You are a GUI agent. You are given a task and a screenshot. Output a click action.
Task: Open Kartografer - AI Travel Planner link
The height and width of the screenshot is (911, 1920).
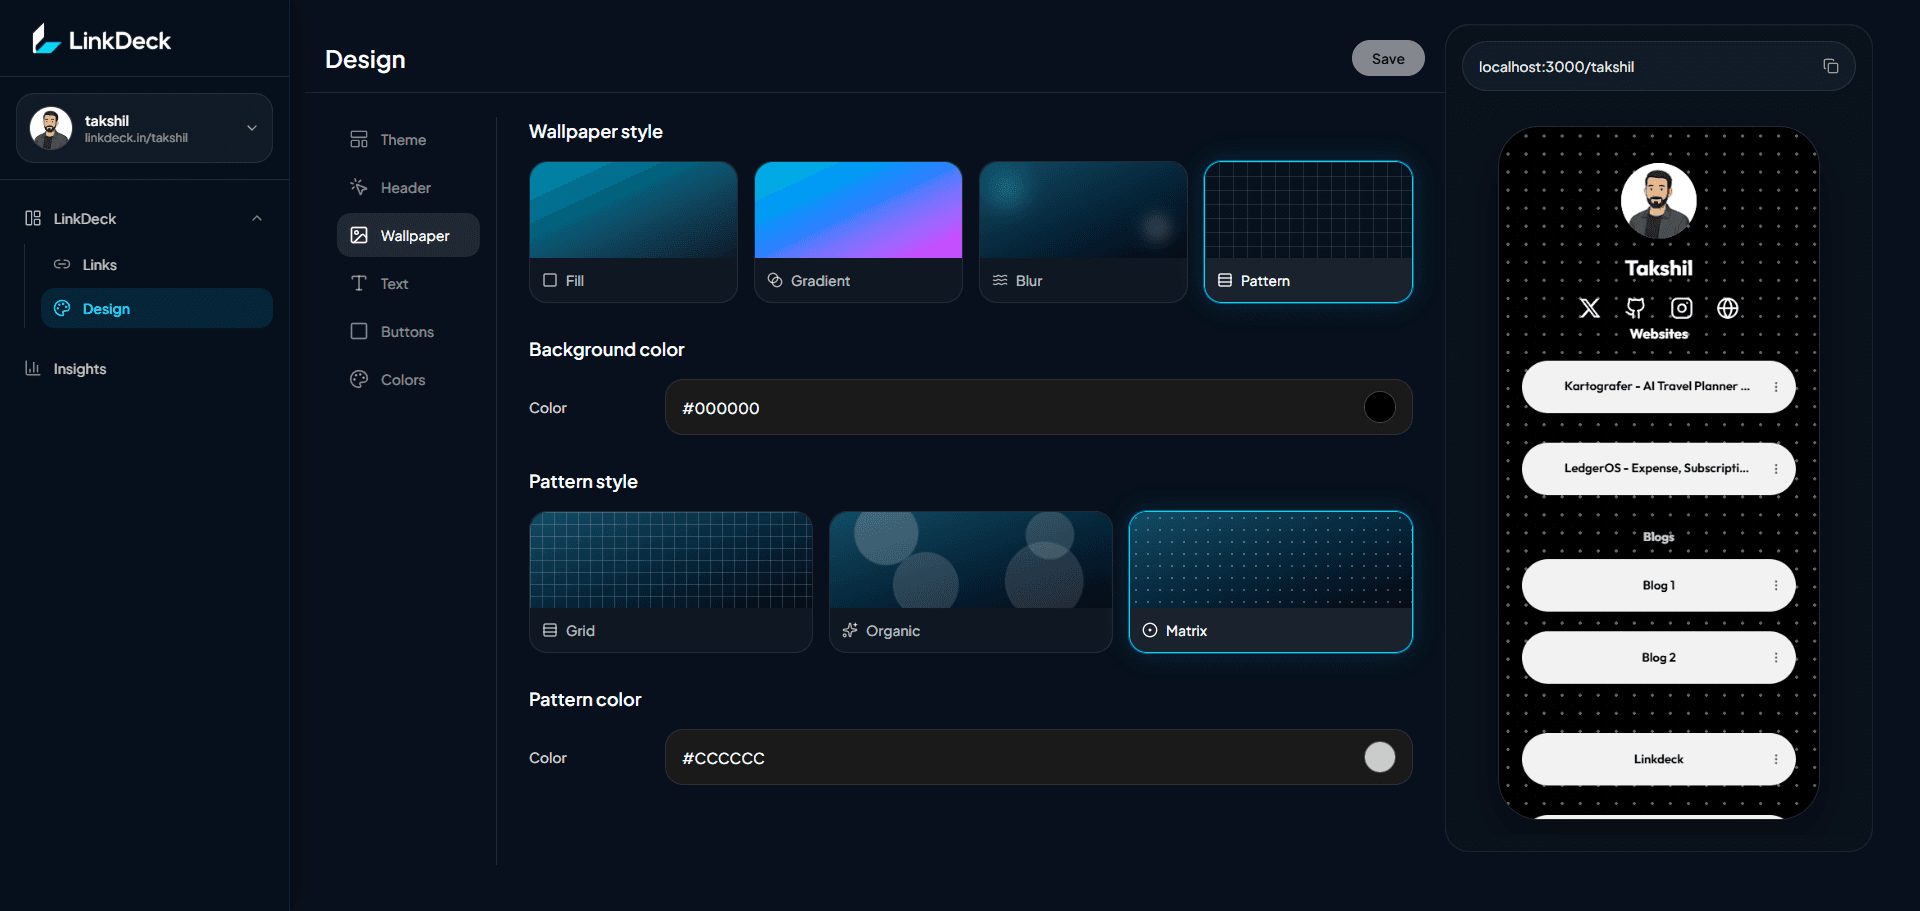coord(1658,387)
